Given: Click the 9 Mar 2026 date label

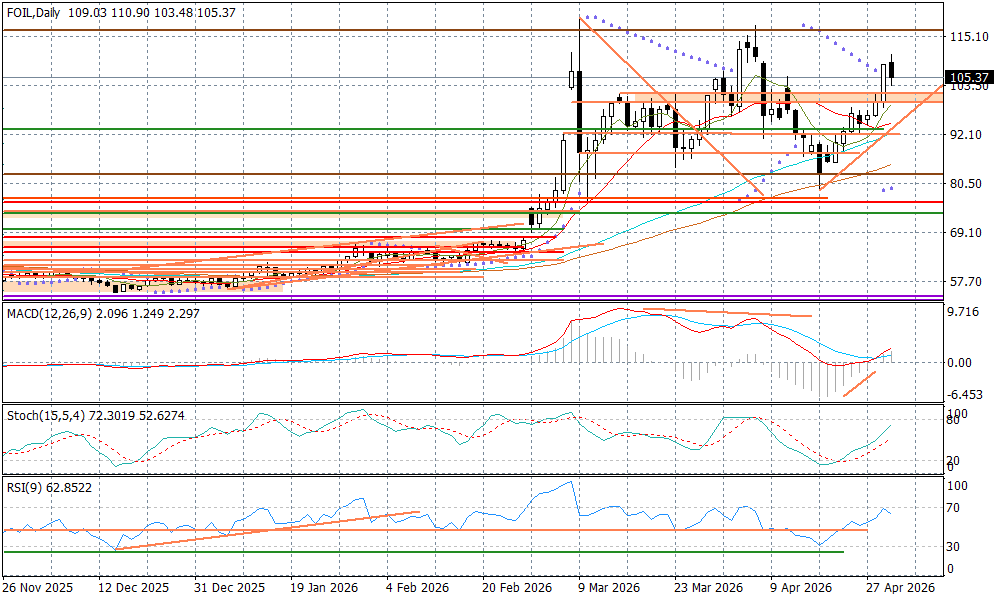Looking at the screenshot, I should tap(608, 588).
